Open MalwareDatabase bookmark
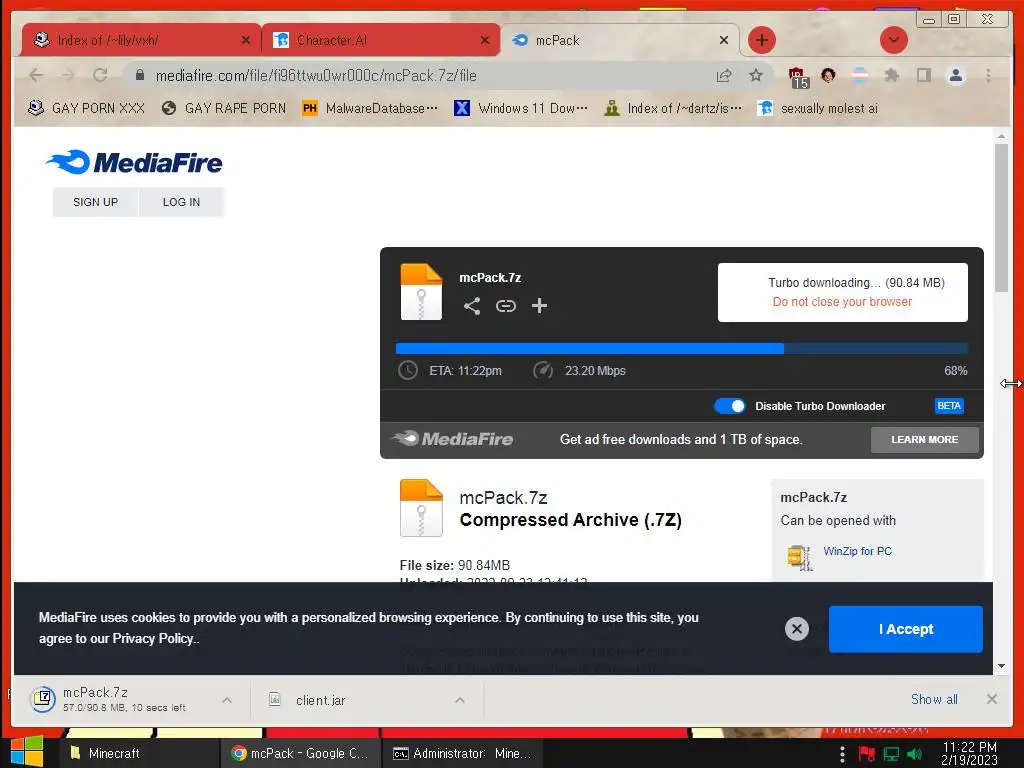Image resolution: width=1024 pixels, height=768 pixels. 370,108
